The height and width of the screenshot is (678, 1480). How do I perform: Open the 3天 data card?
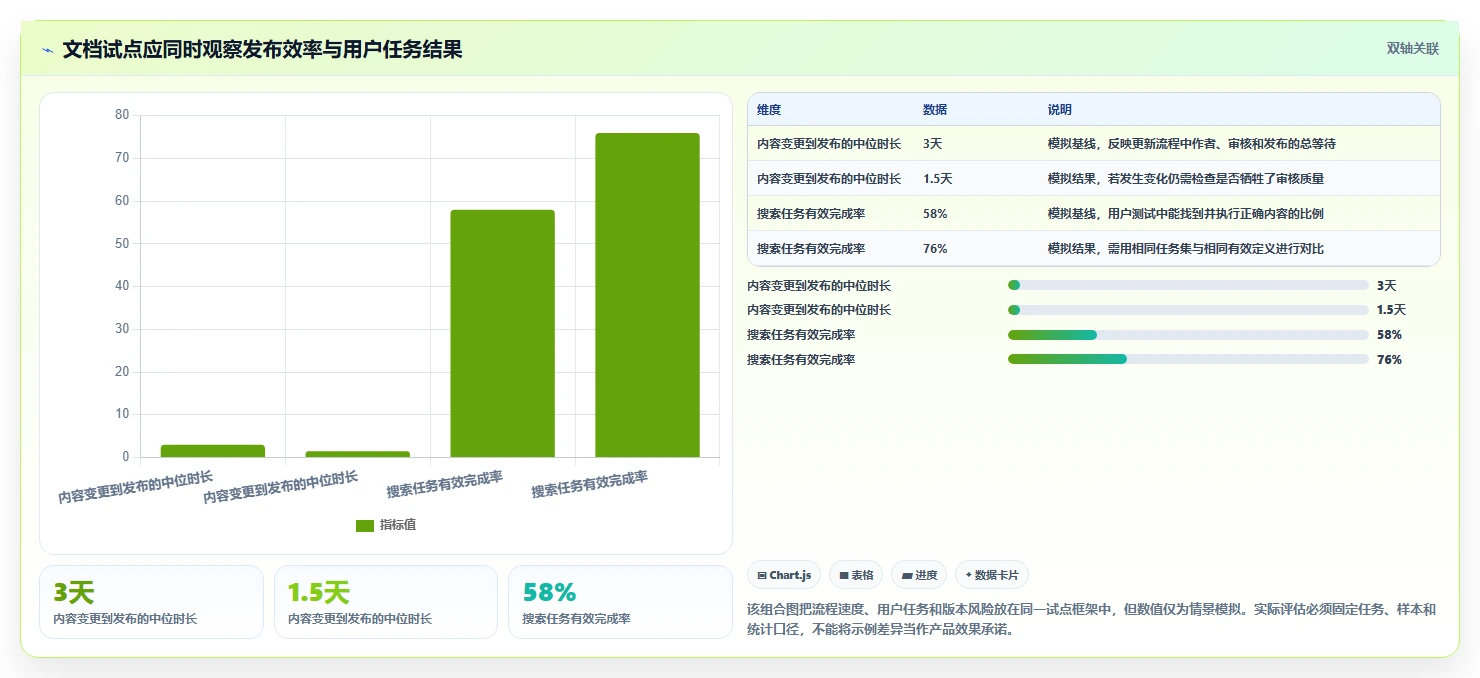pos(151,602)
